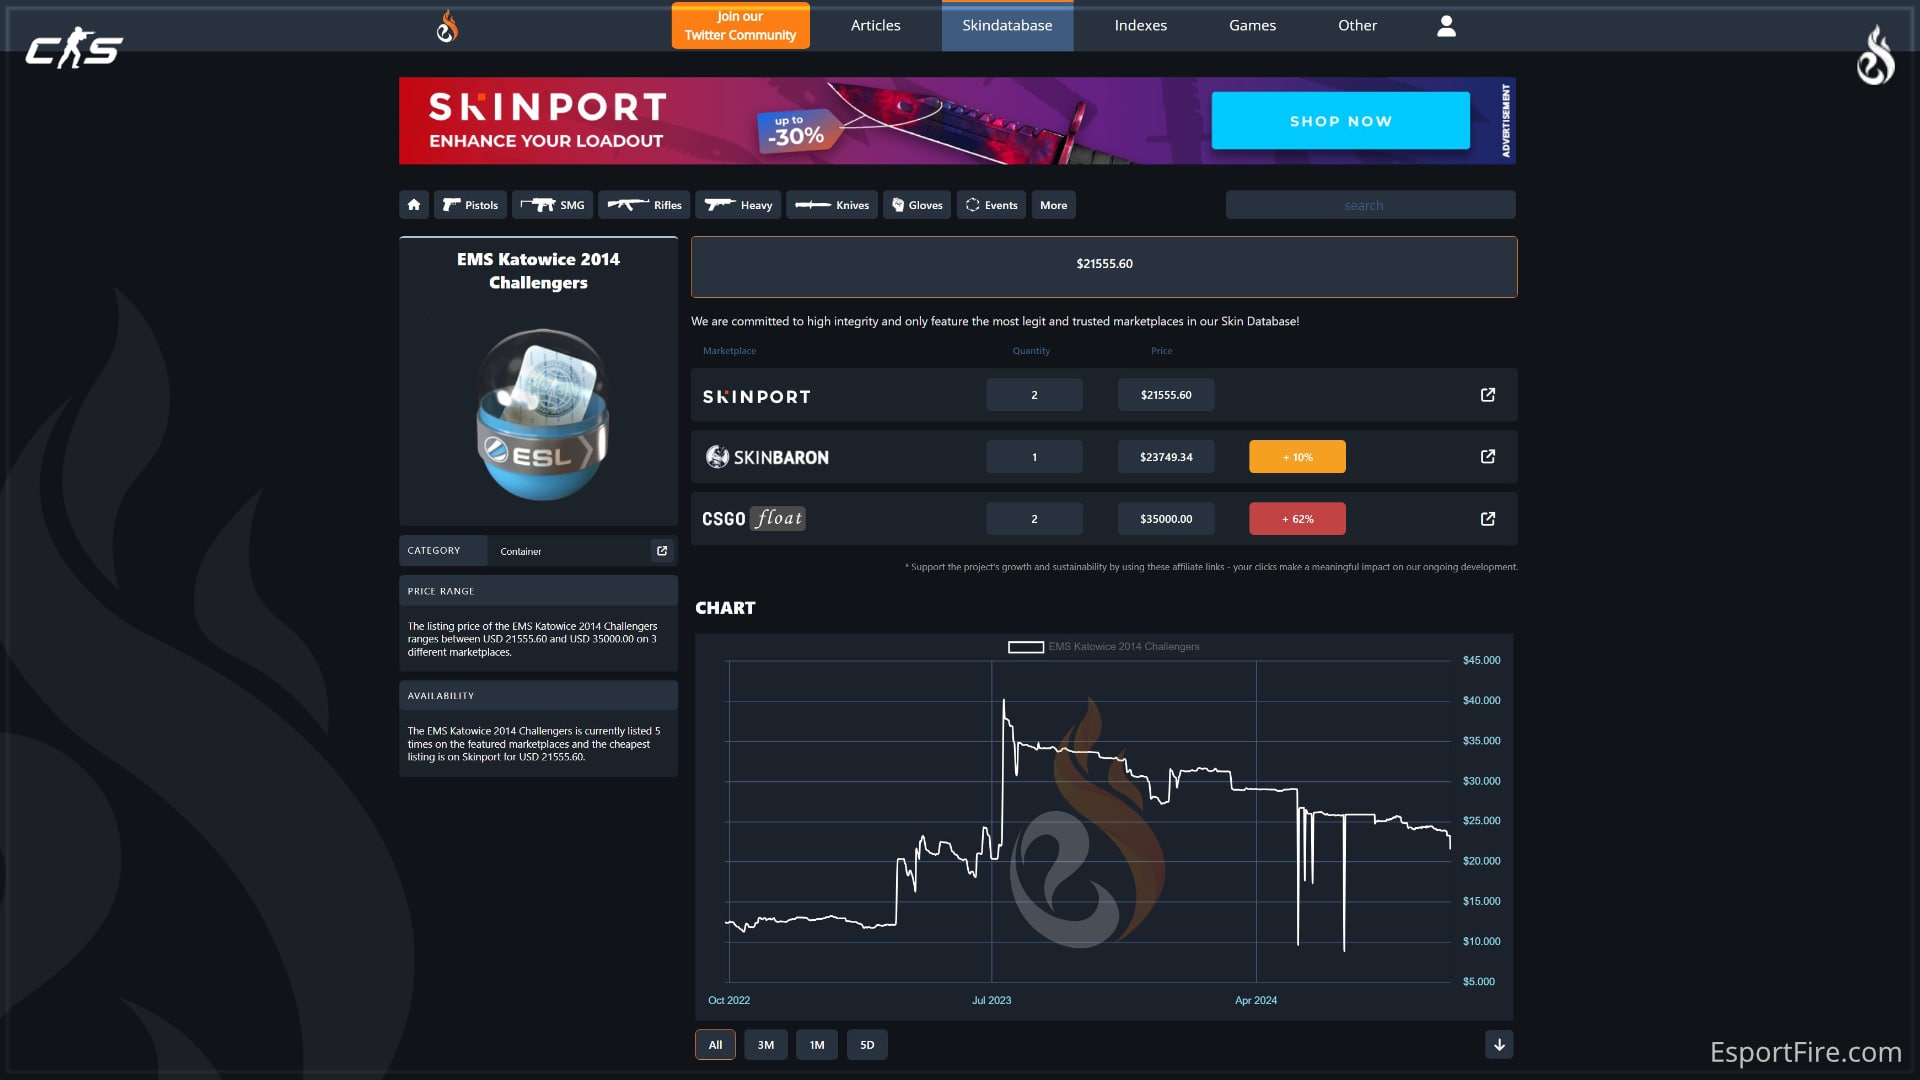Click the Quantity column header

pos(1031,351)
